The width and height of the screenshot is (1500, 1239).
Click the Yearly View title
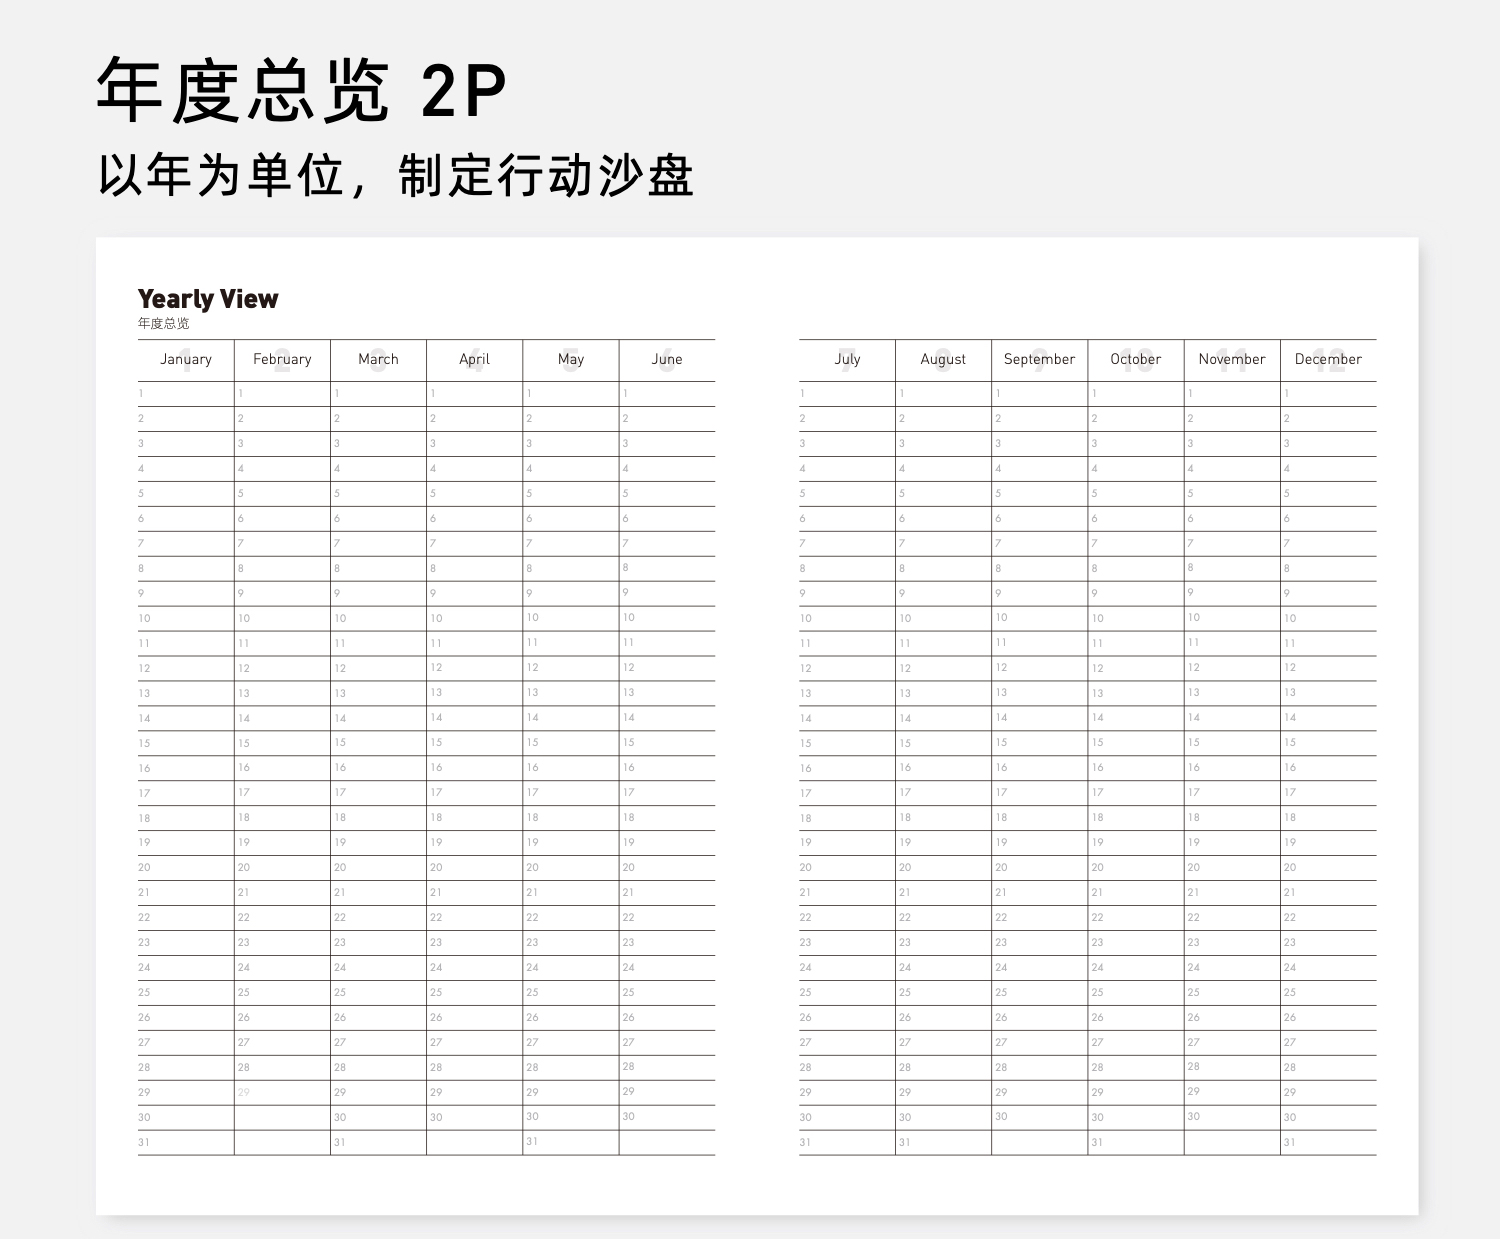click(208, 299)
